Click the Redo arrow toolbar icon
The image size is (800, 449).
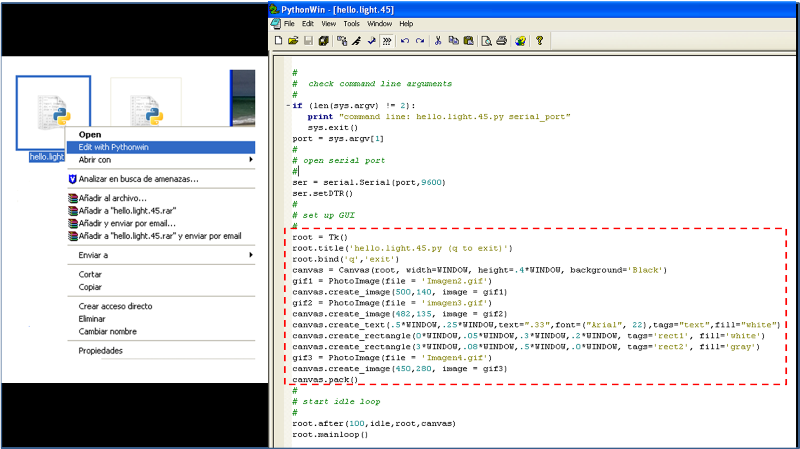[x=419, y=41]
